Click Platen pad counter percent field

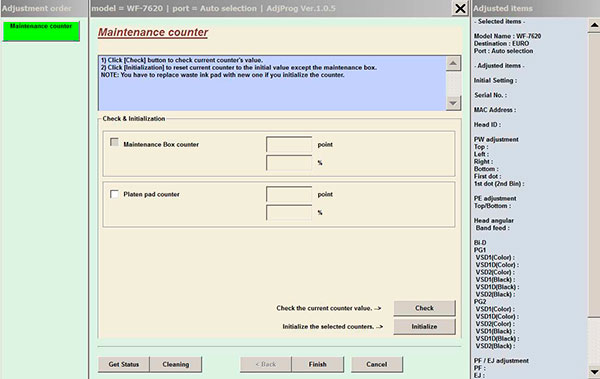tap(289, 212)
